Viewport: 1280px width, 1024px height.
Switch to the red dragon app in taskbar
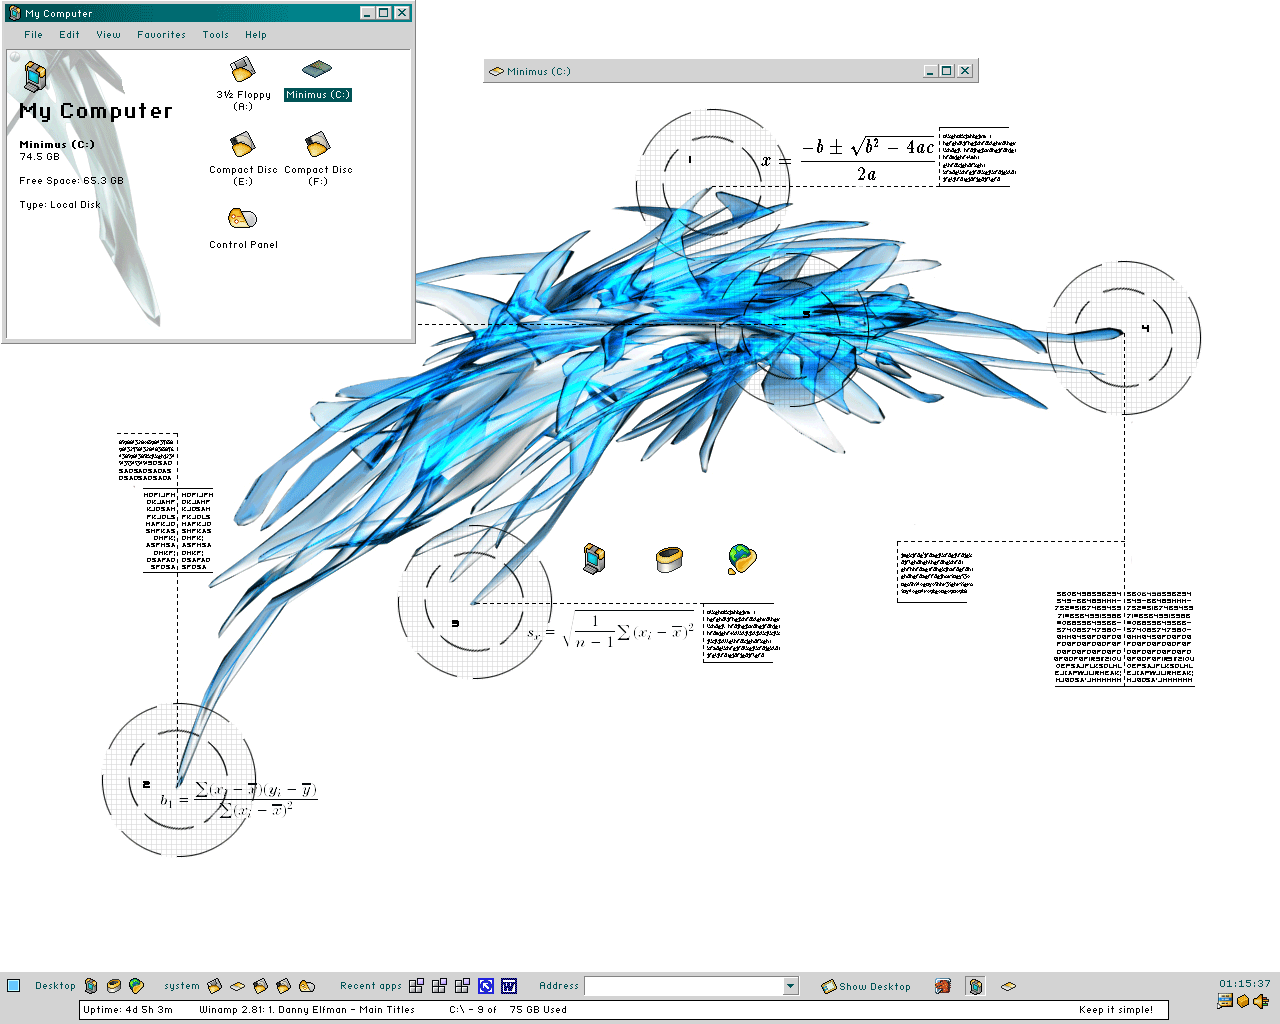coord(942,986)
